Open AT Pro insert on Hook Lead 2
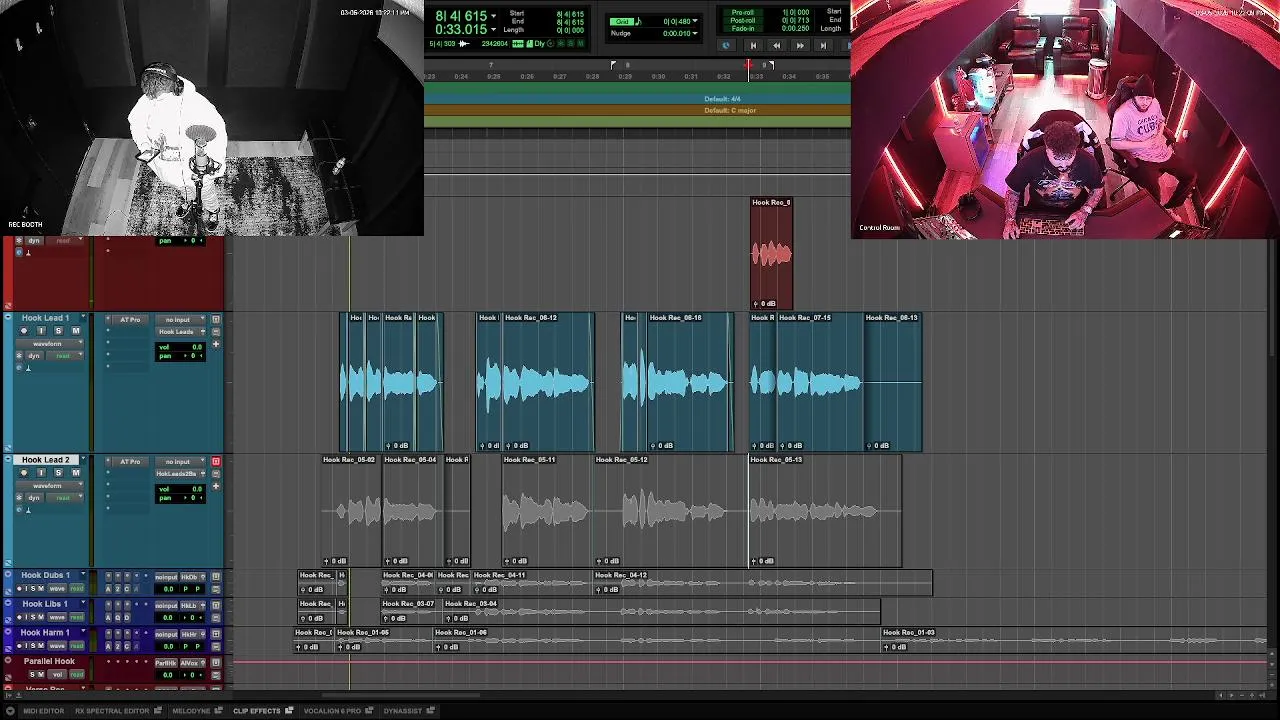 [x=130, y=462]
